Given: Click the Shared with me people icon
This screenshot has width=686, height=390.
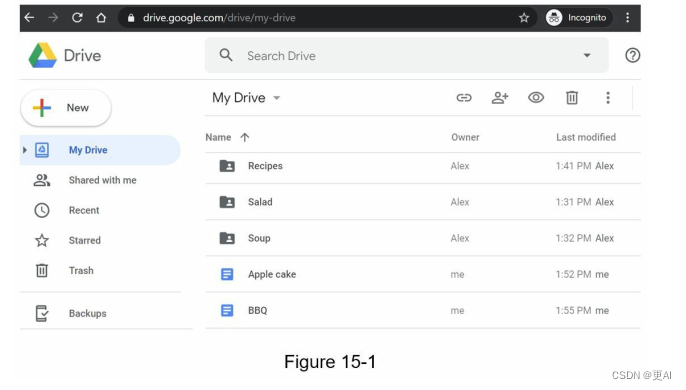Looking at the screenshot, I should tap(42, 180).
